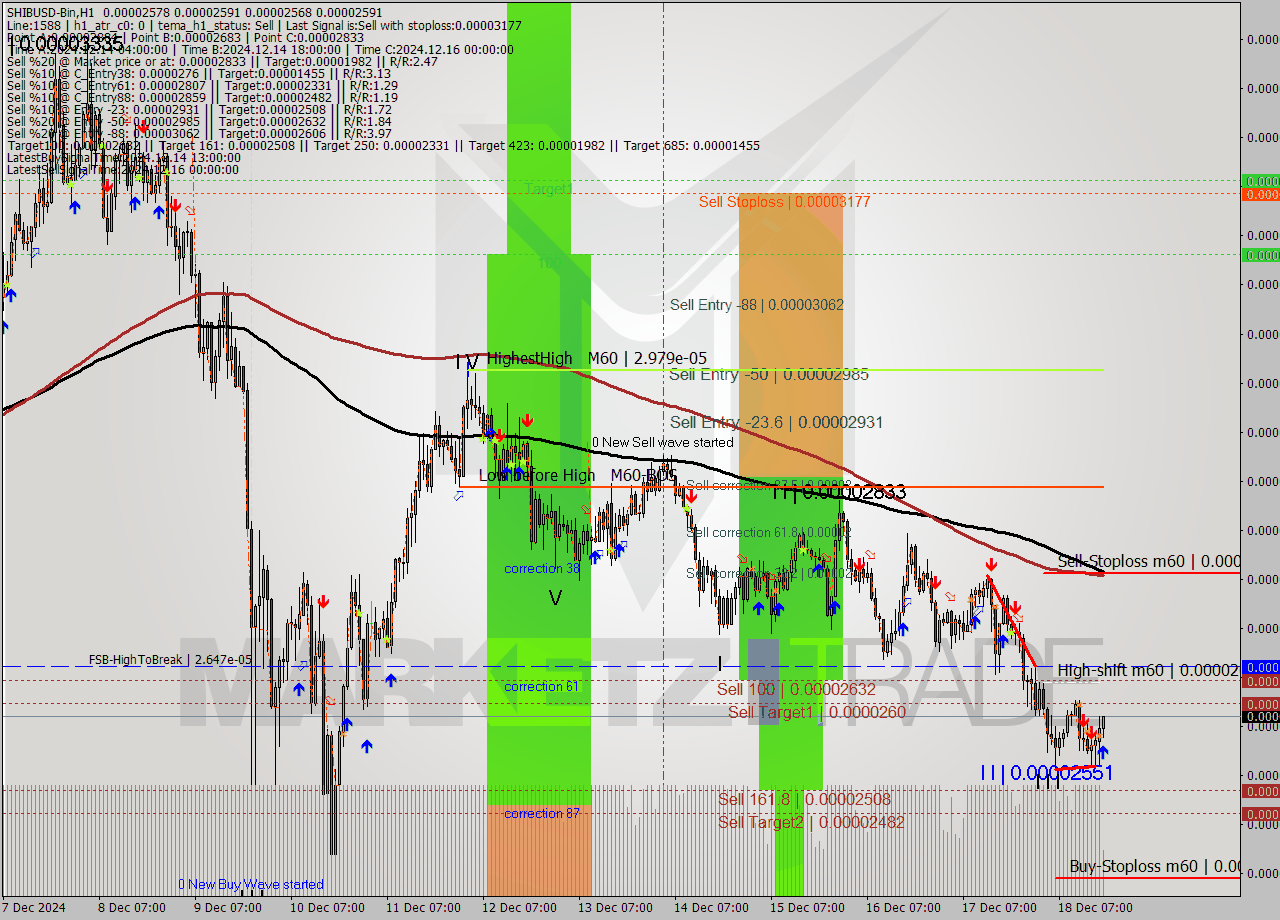
Task: Click the green Target1 label
Action: 548,188
